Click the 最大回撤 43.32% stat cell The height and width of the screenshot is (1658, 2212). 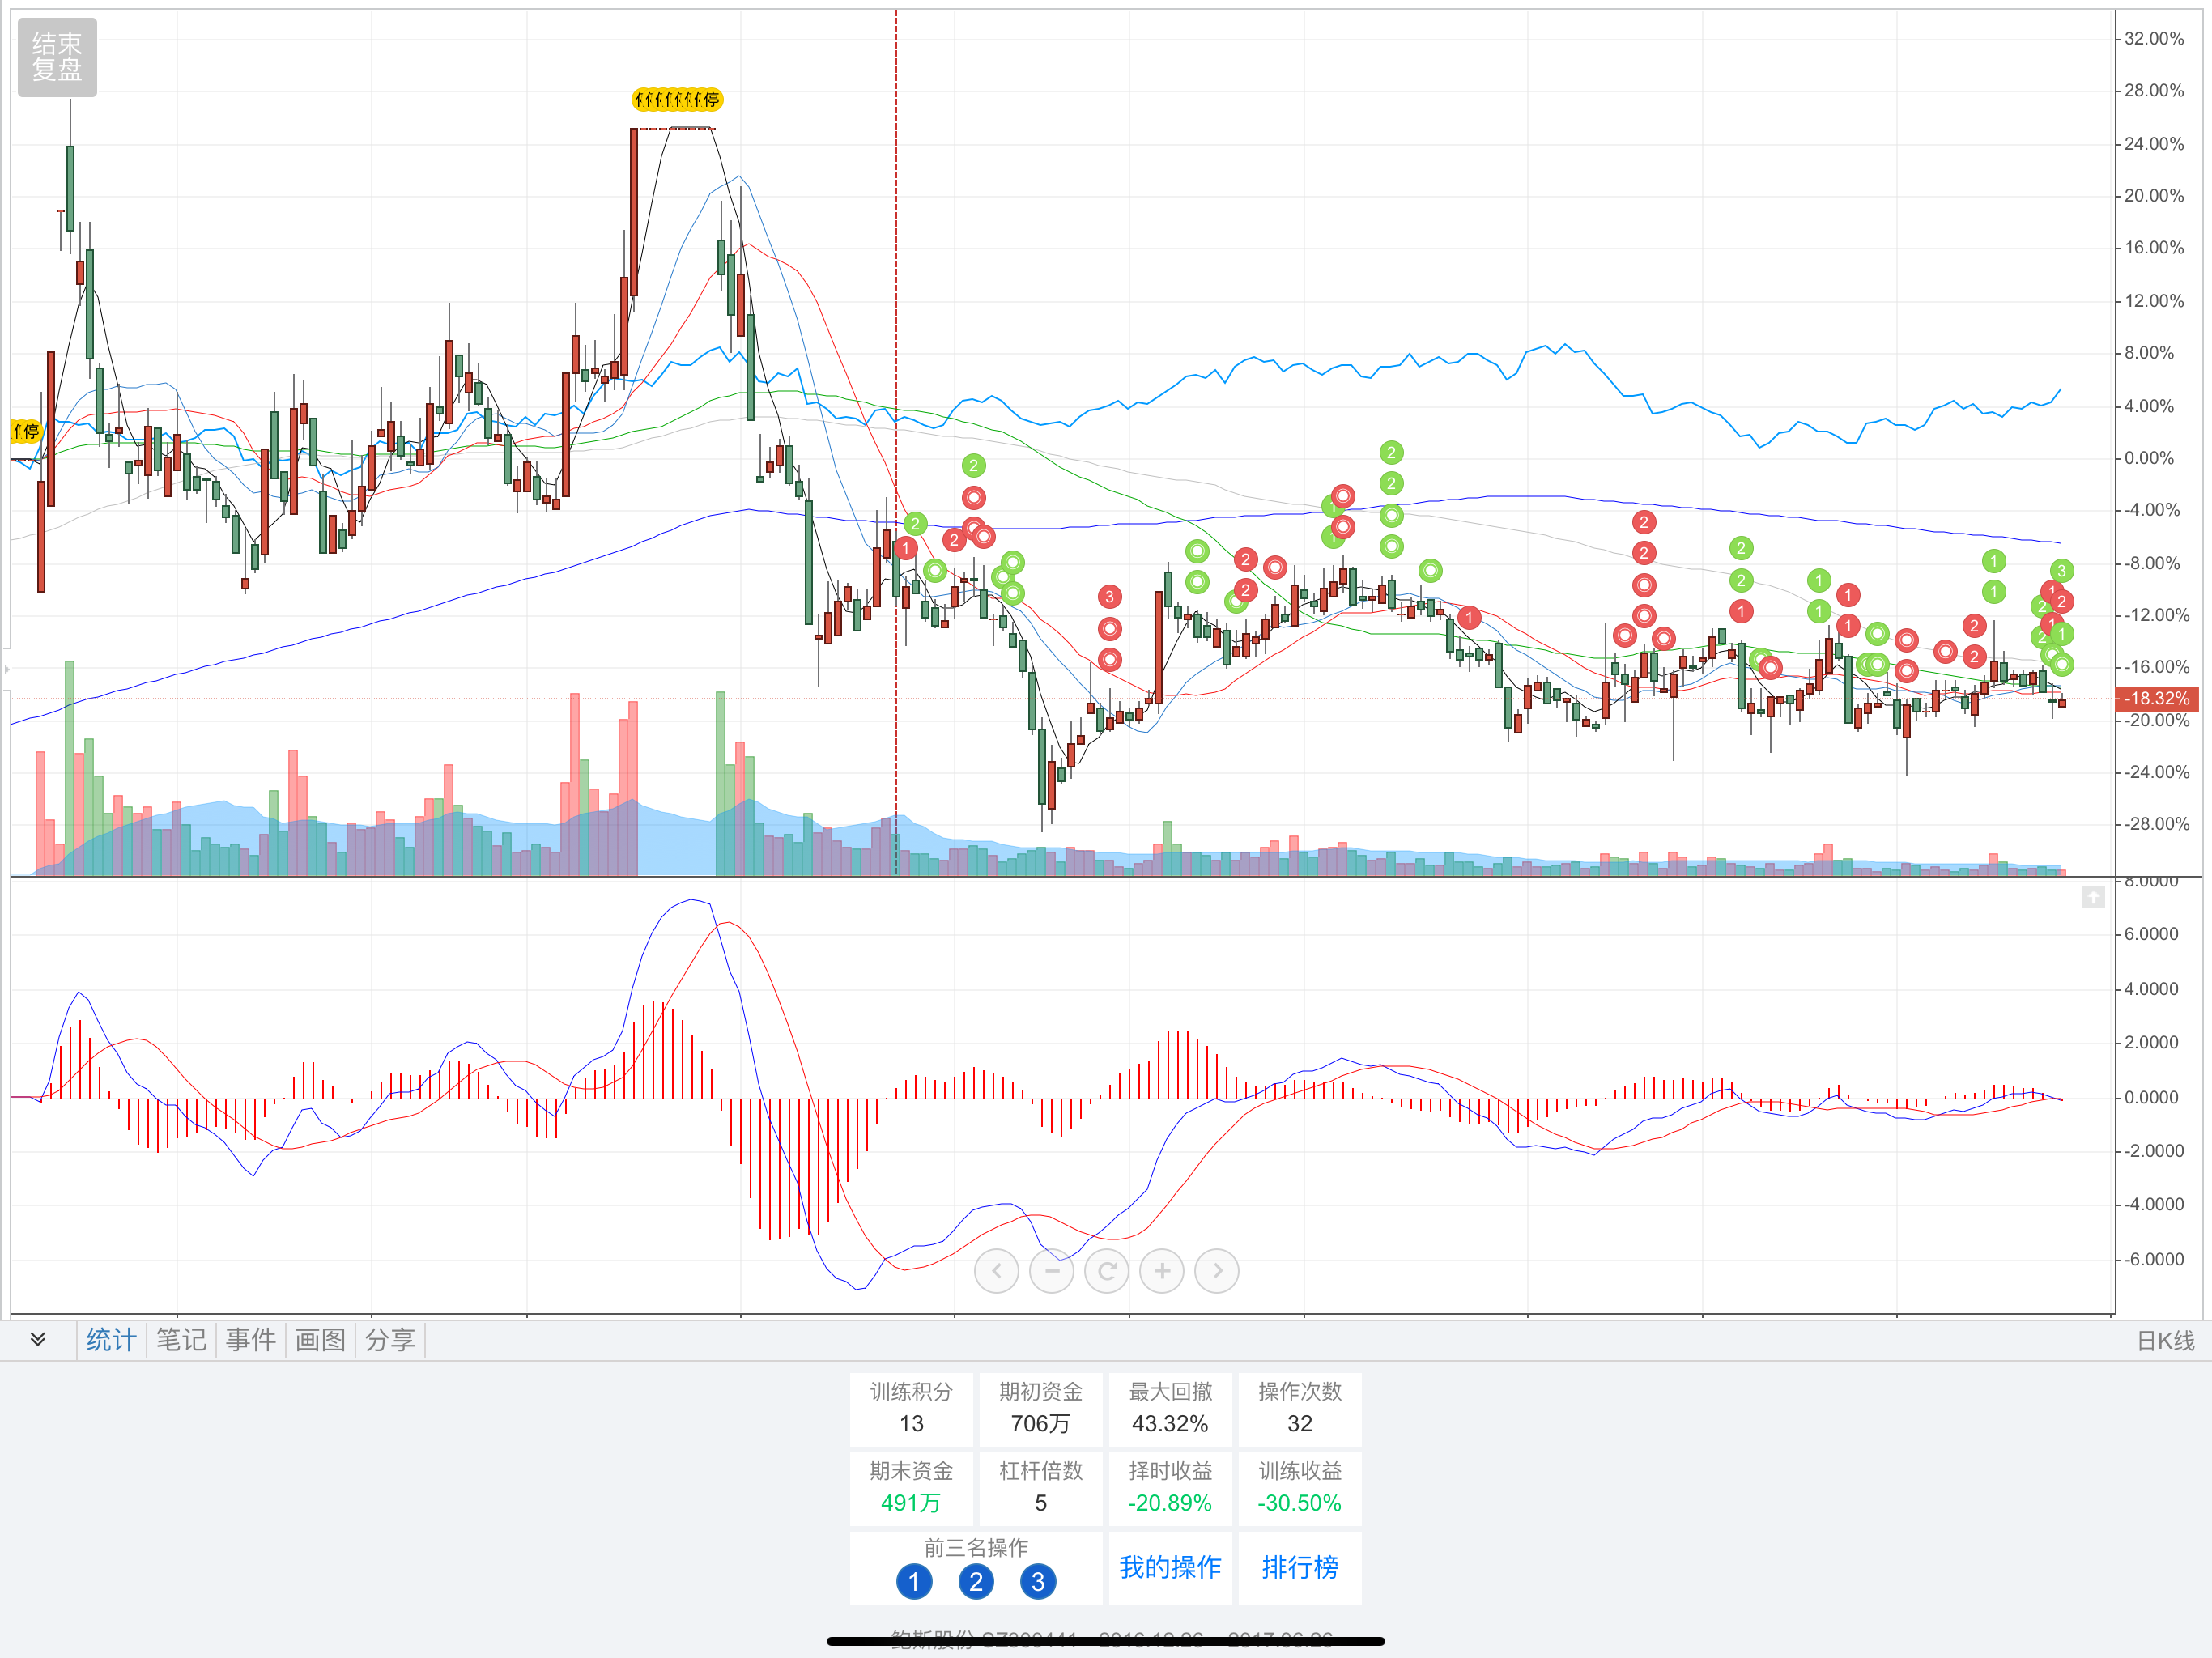(x=1170, y=1408)
